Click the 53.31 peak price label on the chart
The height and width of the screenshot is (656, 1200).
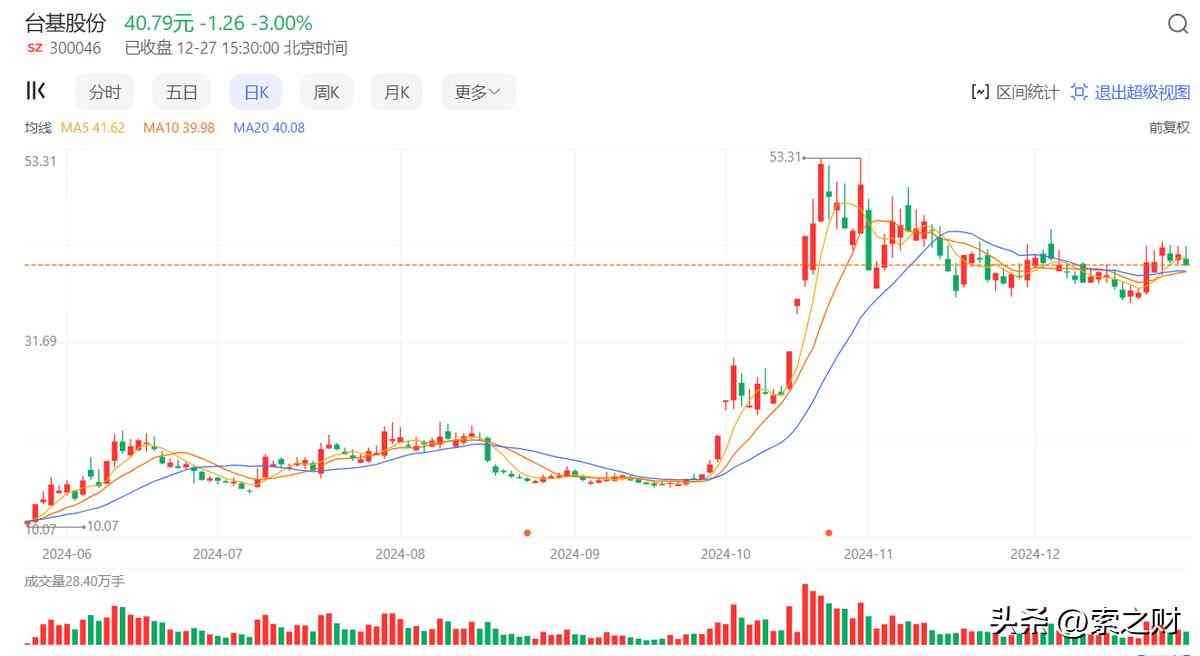coord(786,157)
